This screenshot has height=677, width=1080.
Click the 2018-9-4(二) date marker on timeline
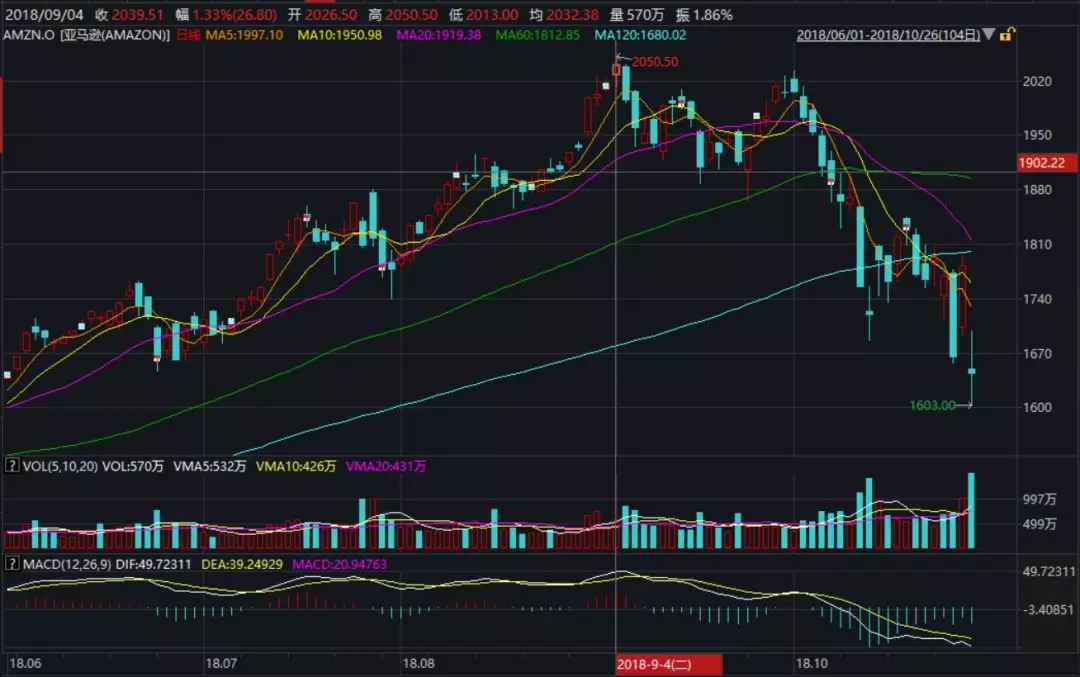point(668,664)
